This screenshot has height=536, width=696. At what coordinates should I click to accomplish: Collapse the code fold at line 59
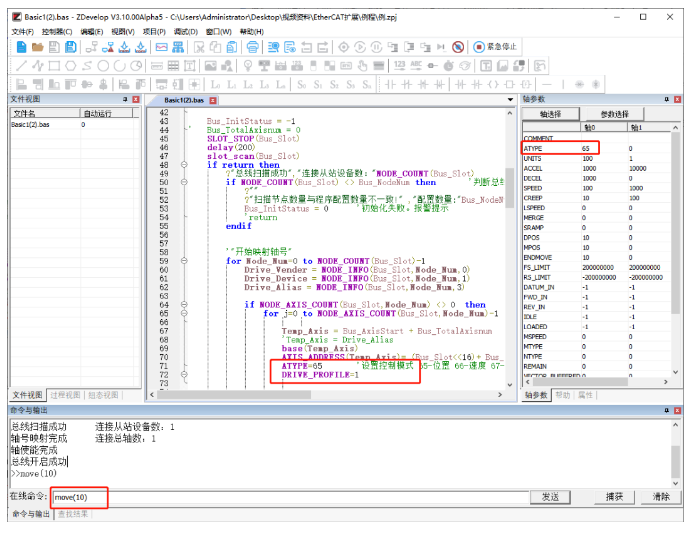point(184,260)
